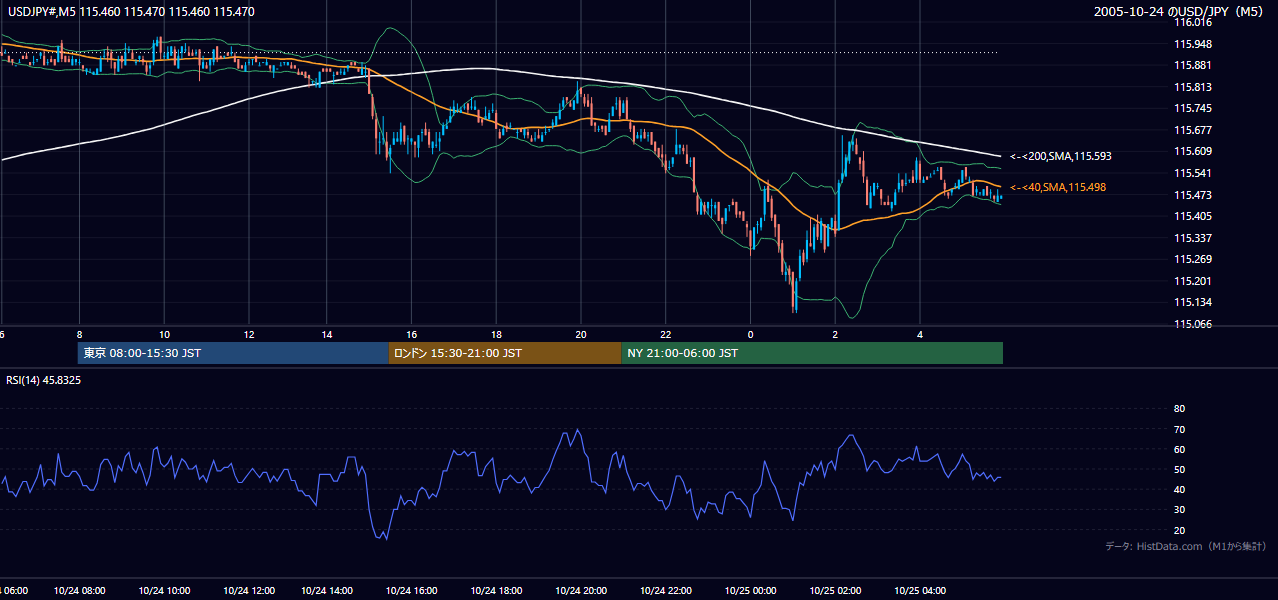Click RSI level 20 on the axis
The width and height of the screenshot is (1278, 600).
click(x=1180, y=530)
